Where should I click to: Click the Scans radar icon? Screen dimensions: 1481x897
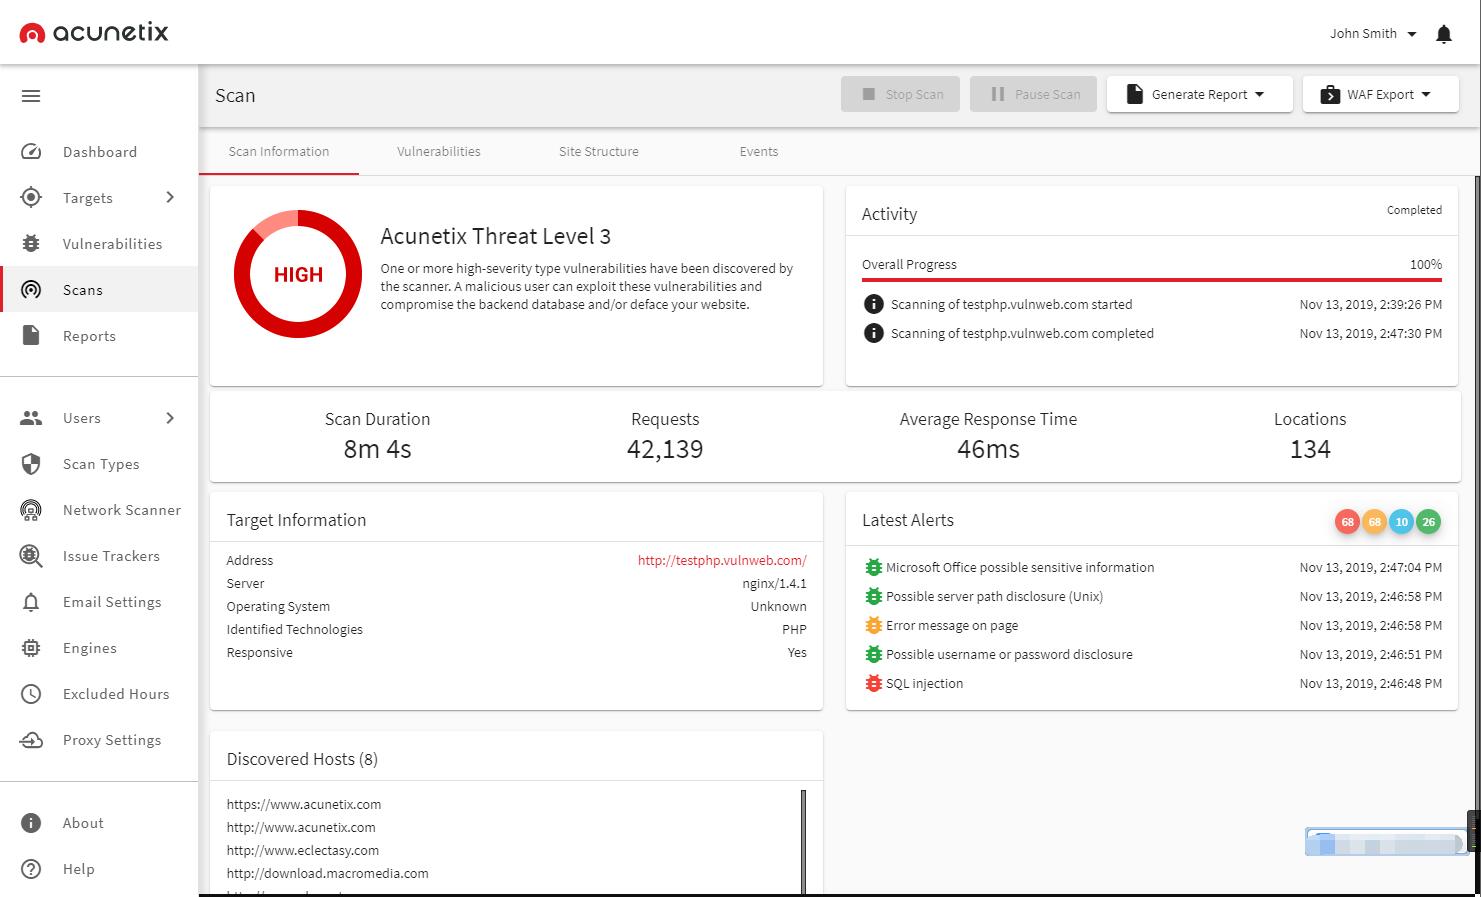click(x=31, y=290)
